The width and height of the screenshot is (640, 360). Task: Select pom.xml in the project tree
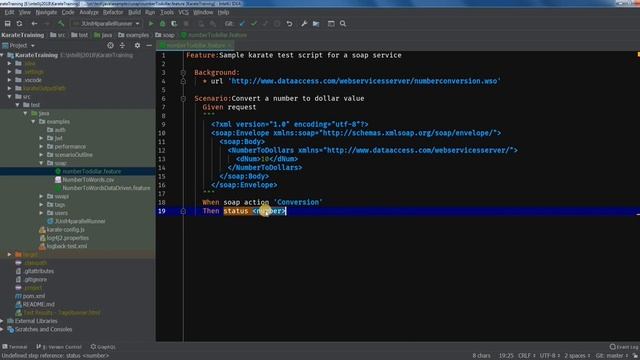[x=33, y=296]
